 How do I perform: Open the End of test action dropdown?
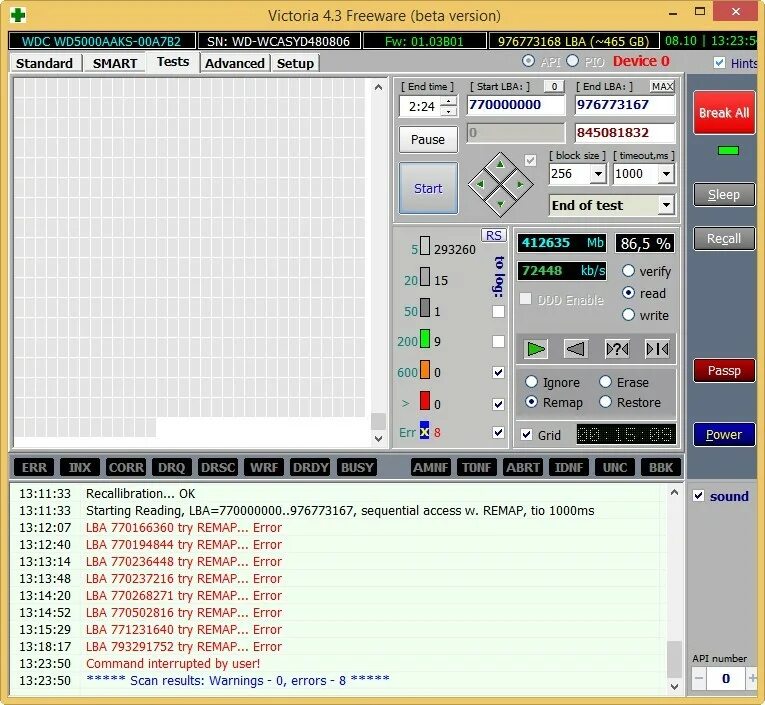pos(666,205)
